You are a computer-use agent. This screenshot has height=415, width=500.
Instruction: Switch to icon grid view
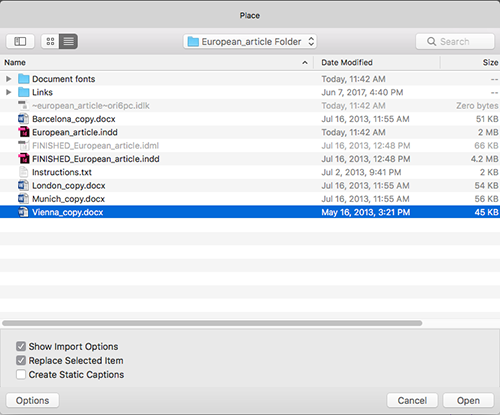[x=50, y=41]
